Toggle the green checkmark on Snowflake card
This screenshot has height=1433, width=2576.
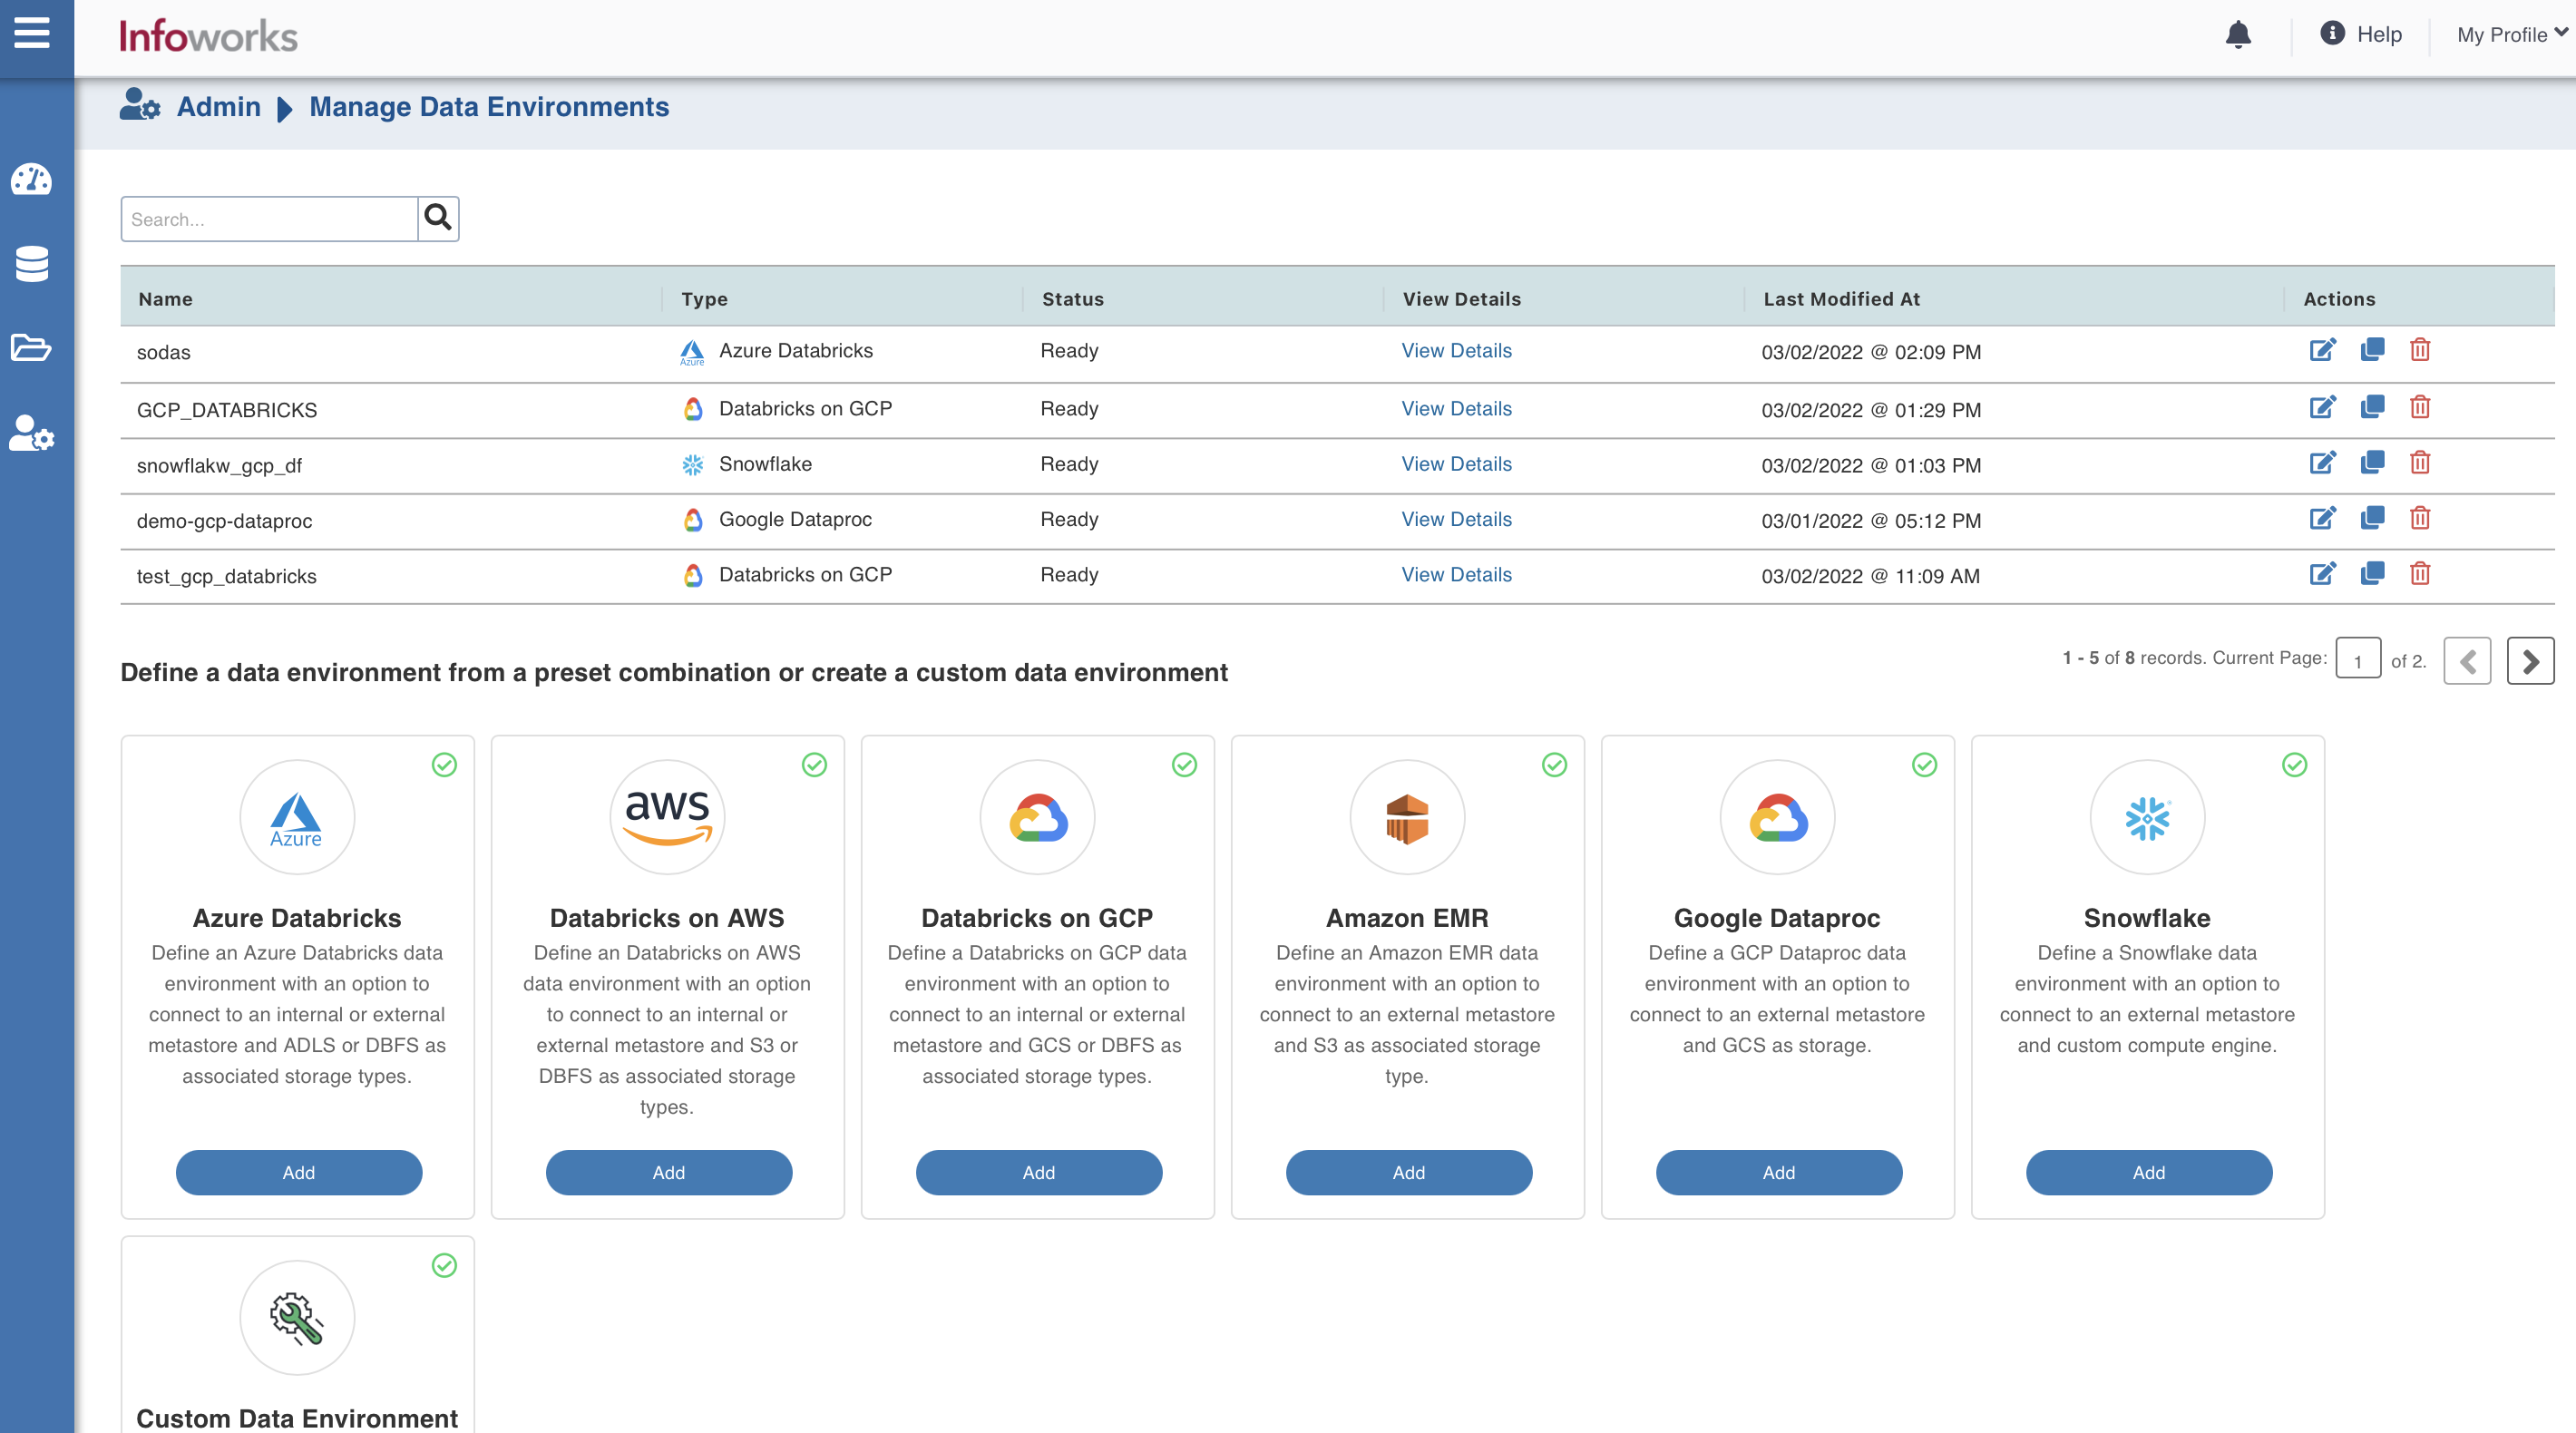2294,765
